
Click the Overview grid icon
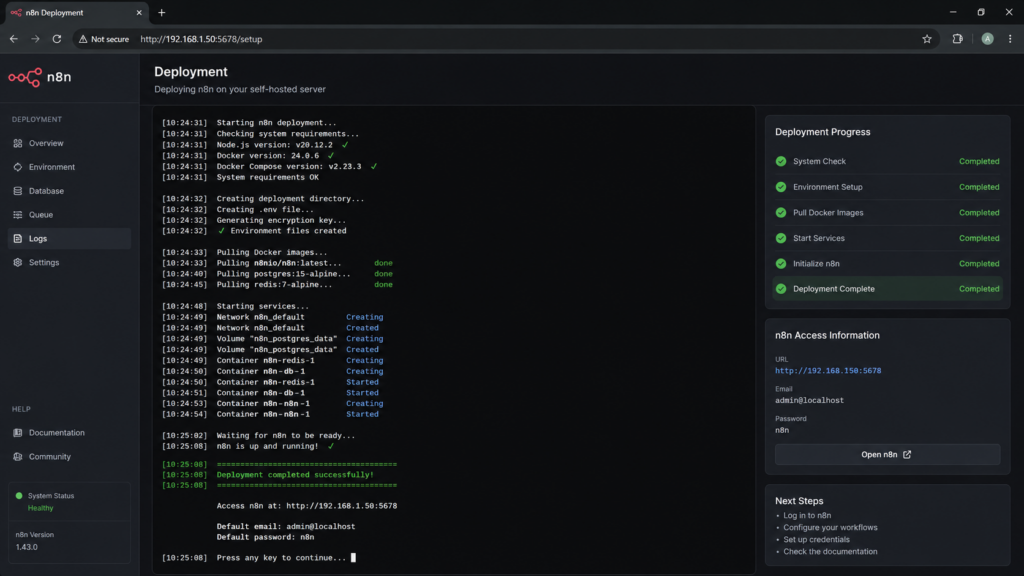tap(18, 143)
